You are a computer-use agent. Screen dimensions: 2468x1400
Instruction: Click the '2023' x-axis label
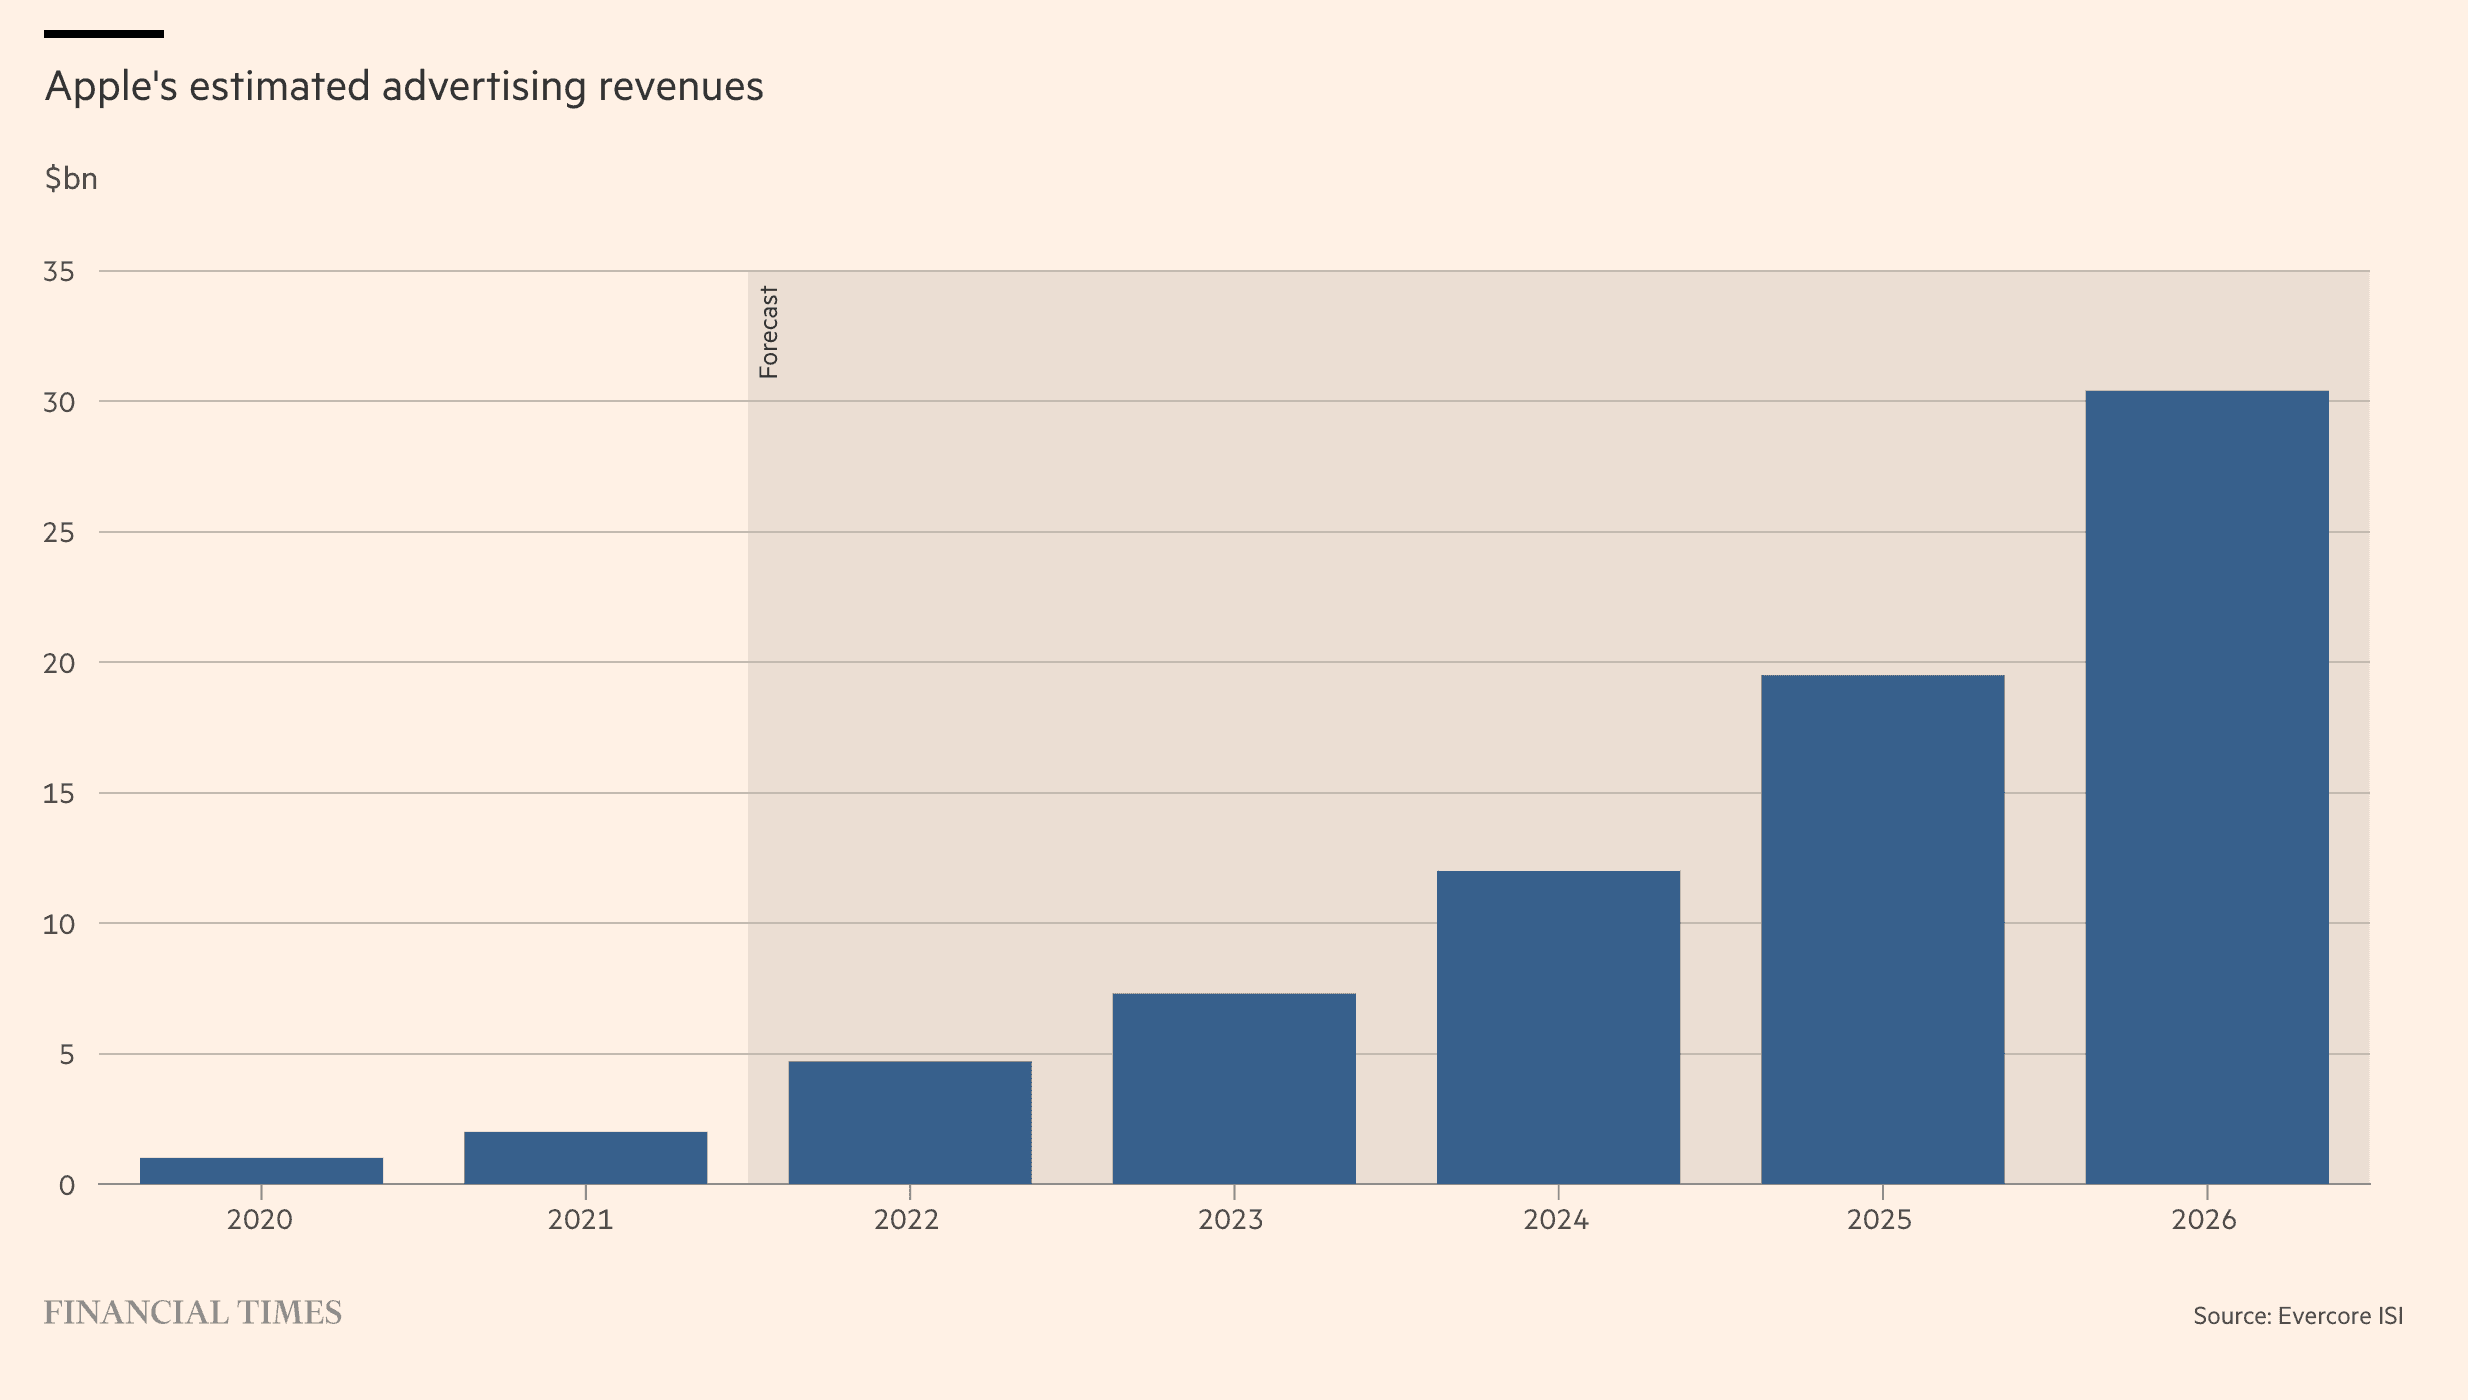tap(1231, 1220)
